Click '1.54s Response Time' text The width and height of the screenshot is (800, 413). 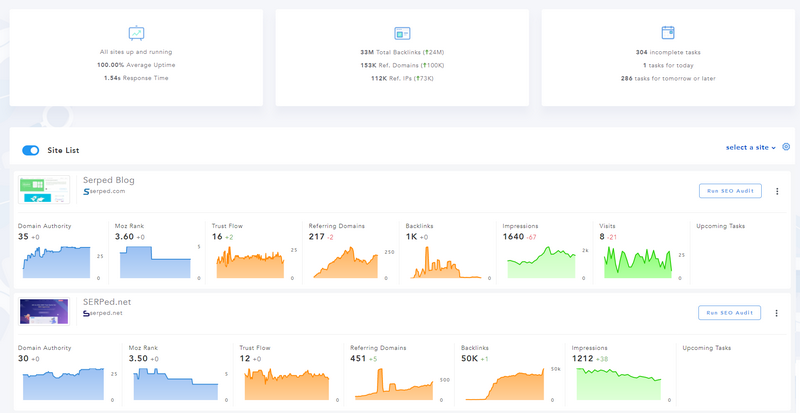pos(136,78)
